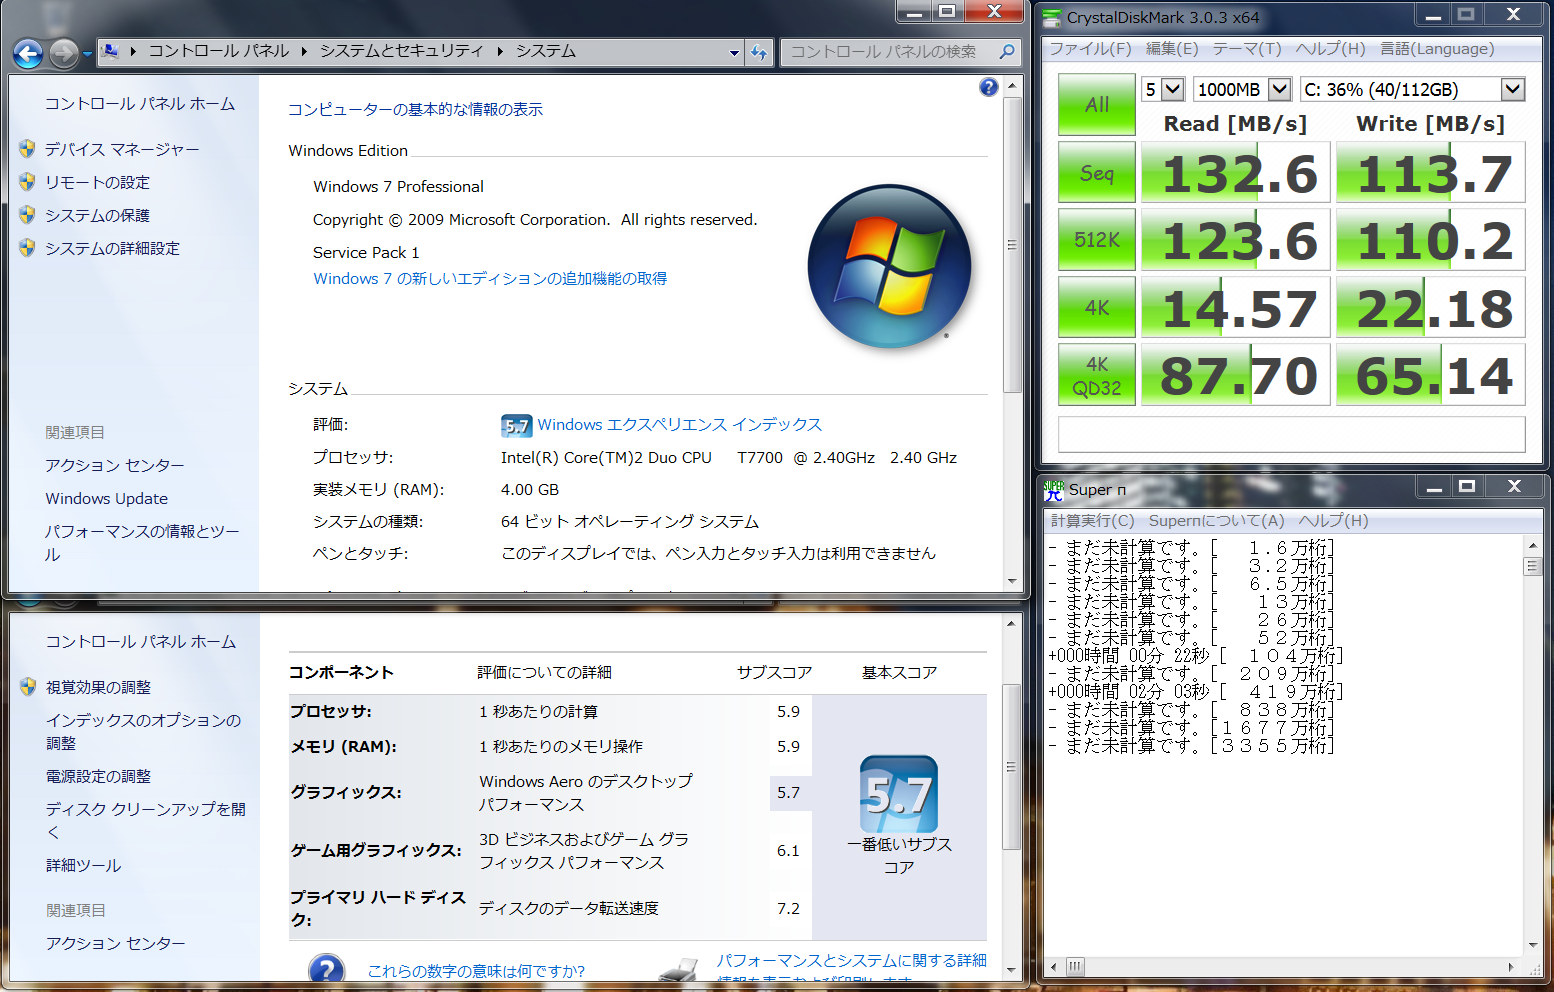
Task: Click コントロール パネル ホーム in system window
Action: click(140, 104)
